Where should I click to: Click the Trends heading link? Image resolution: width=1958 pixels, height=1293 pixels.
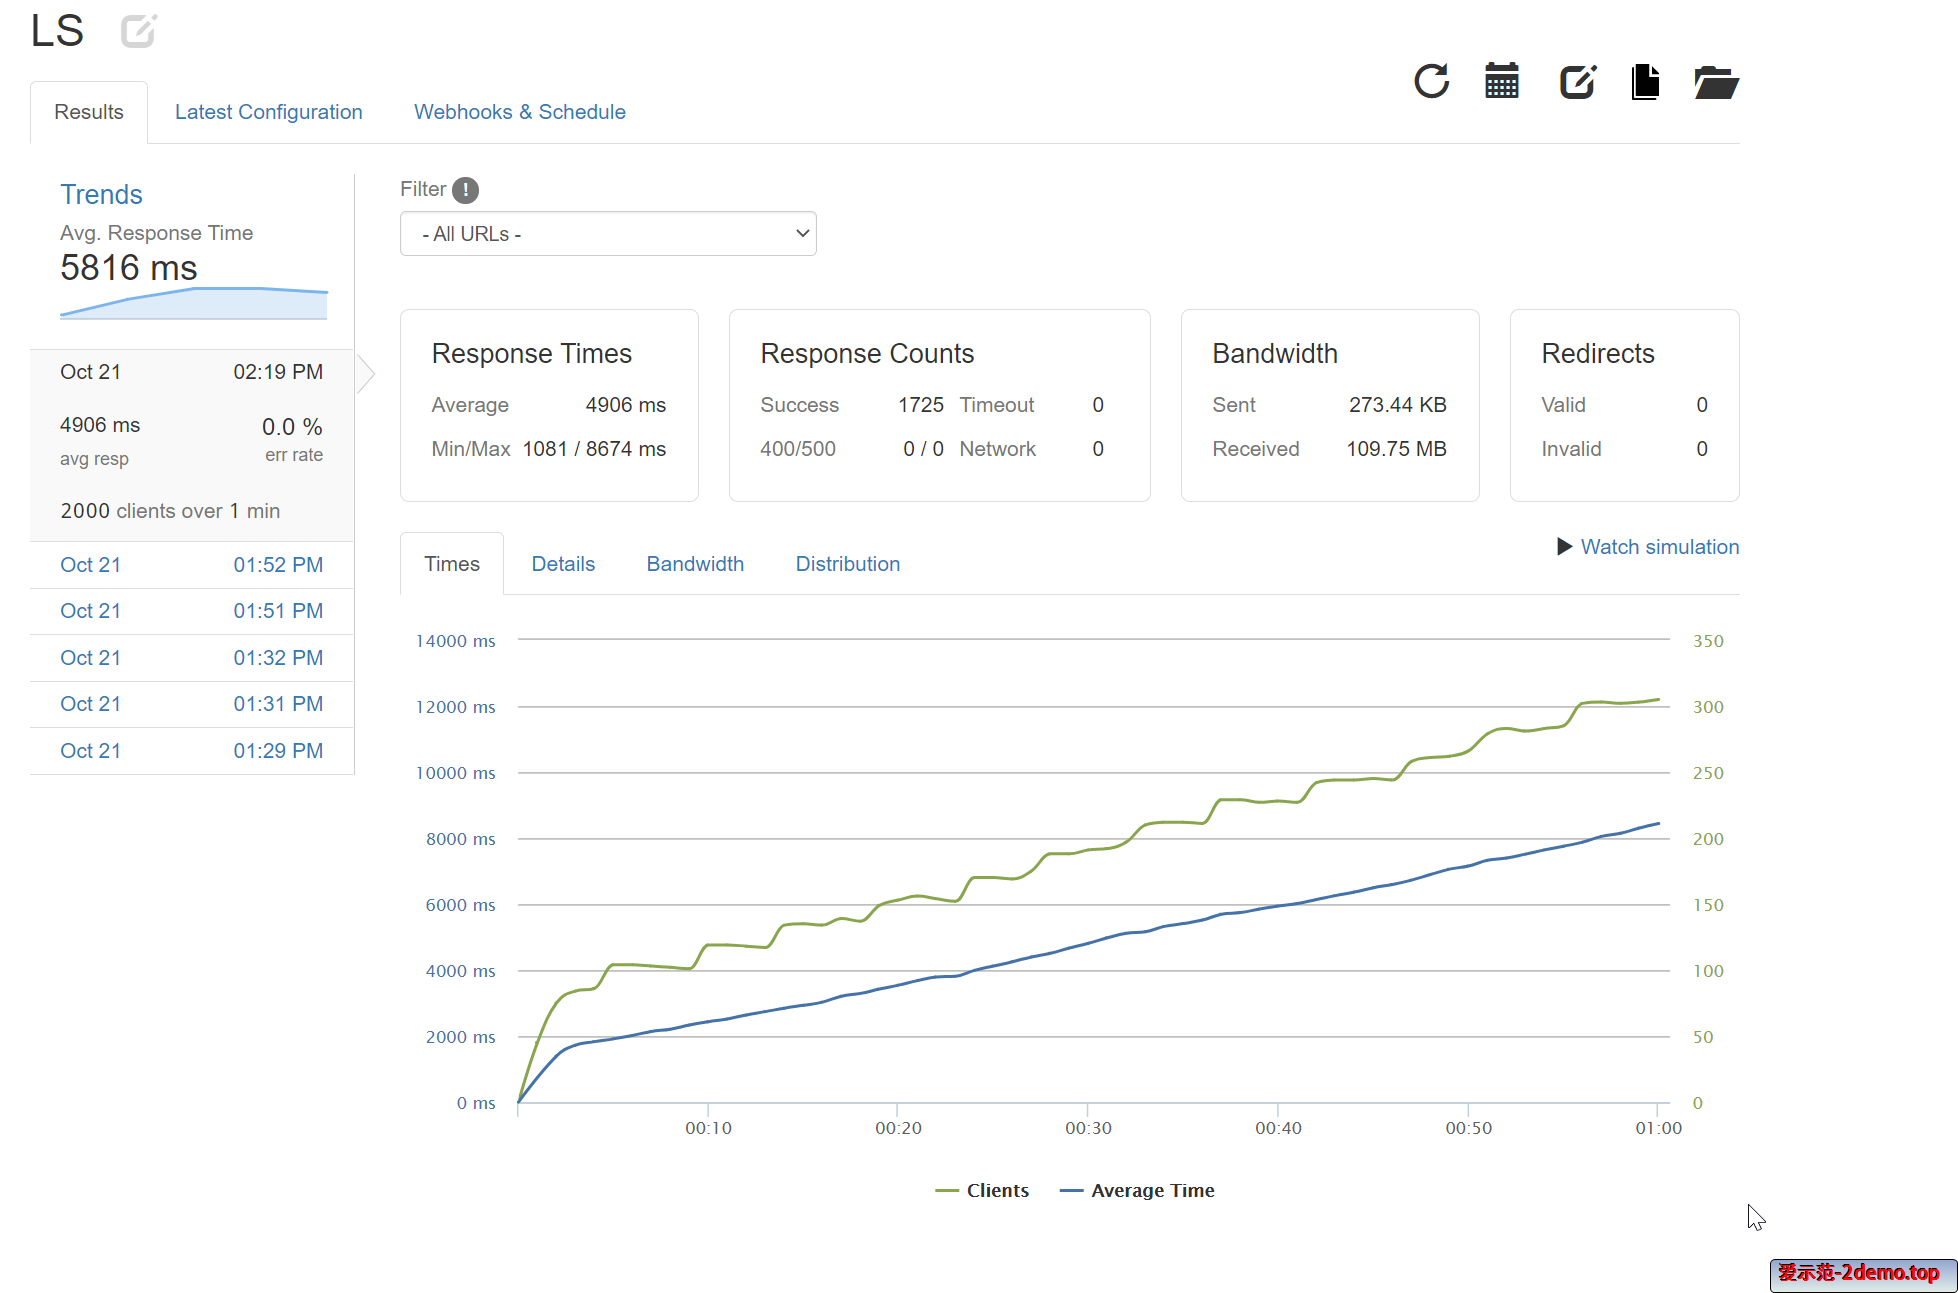[101, 194]
